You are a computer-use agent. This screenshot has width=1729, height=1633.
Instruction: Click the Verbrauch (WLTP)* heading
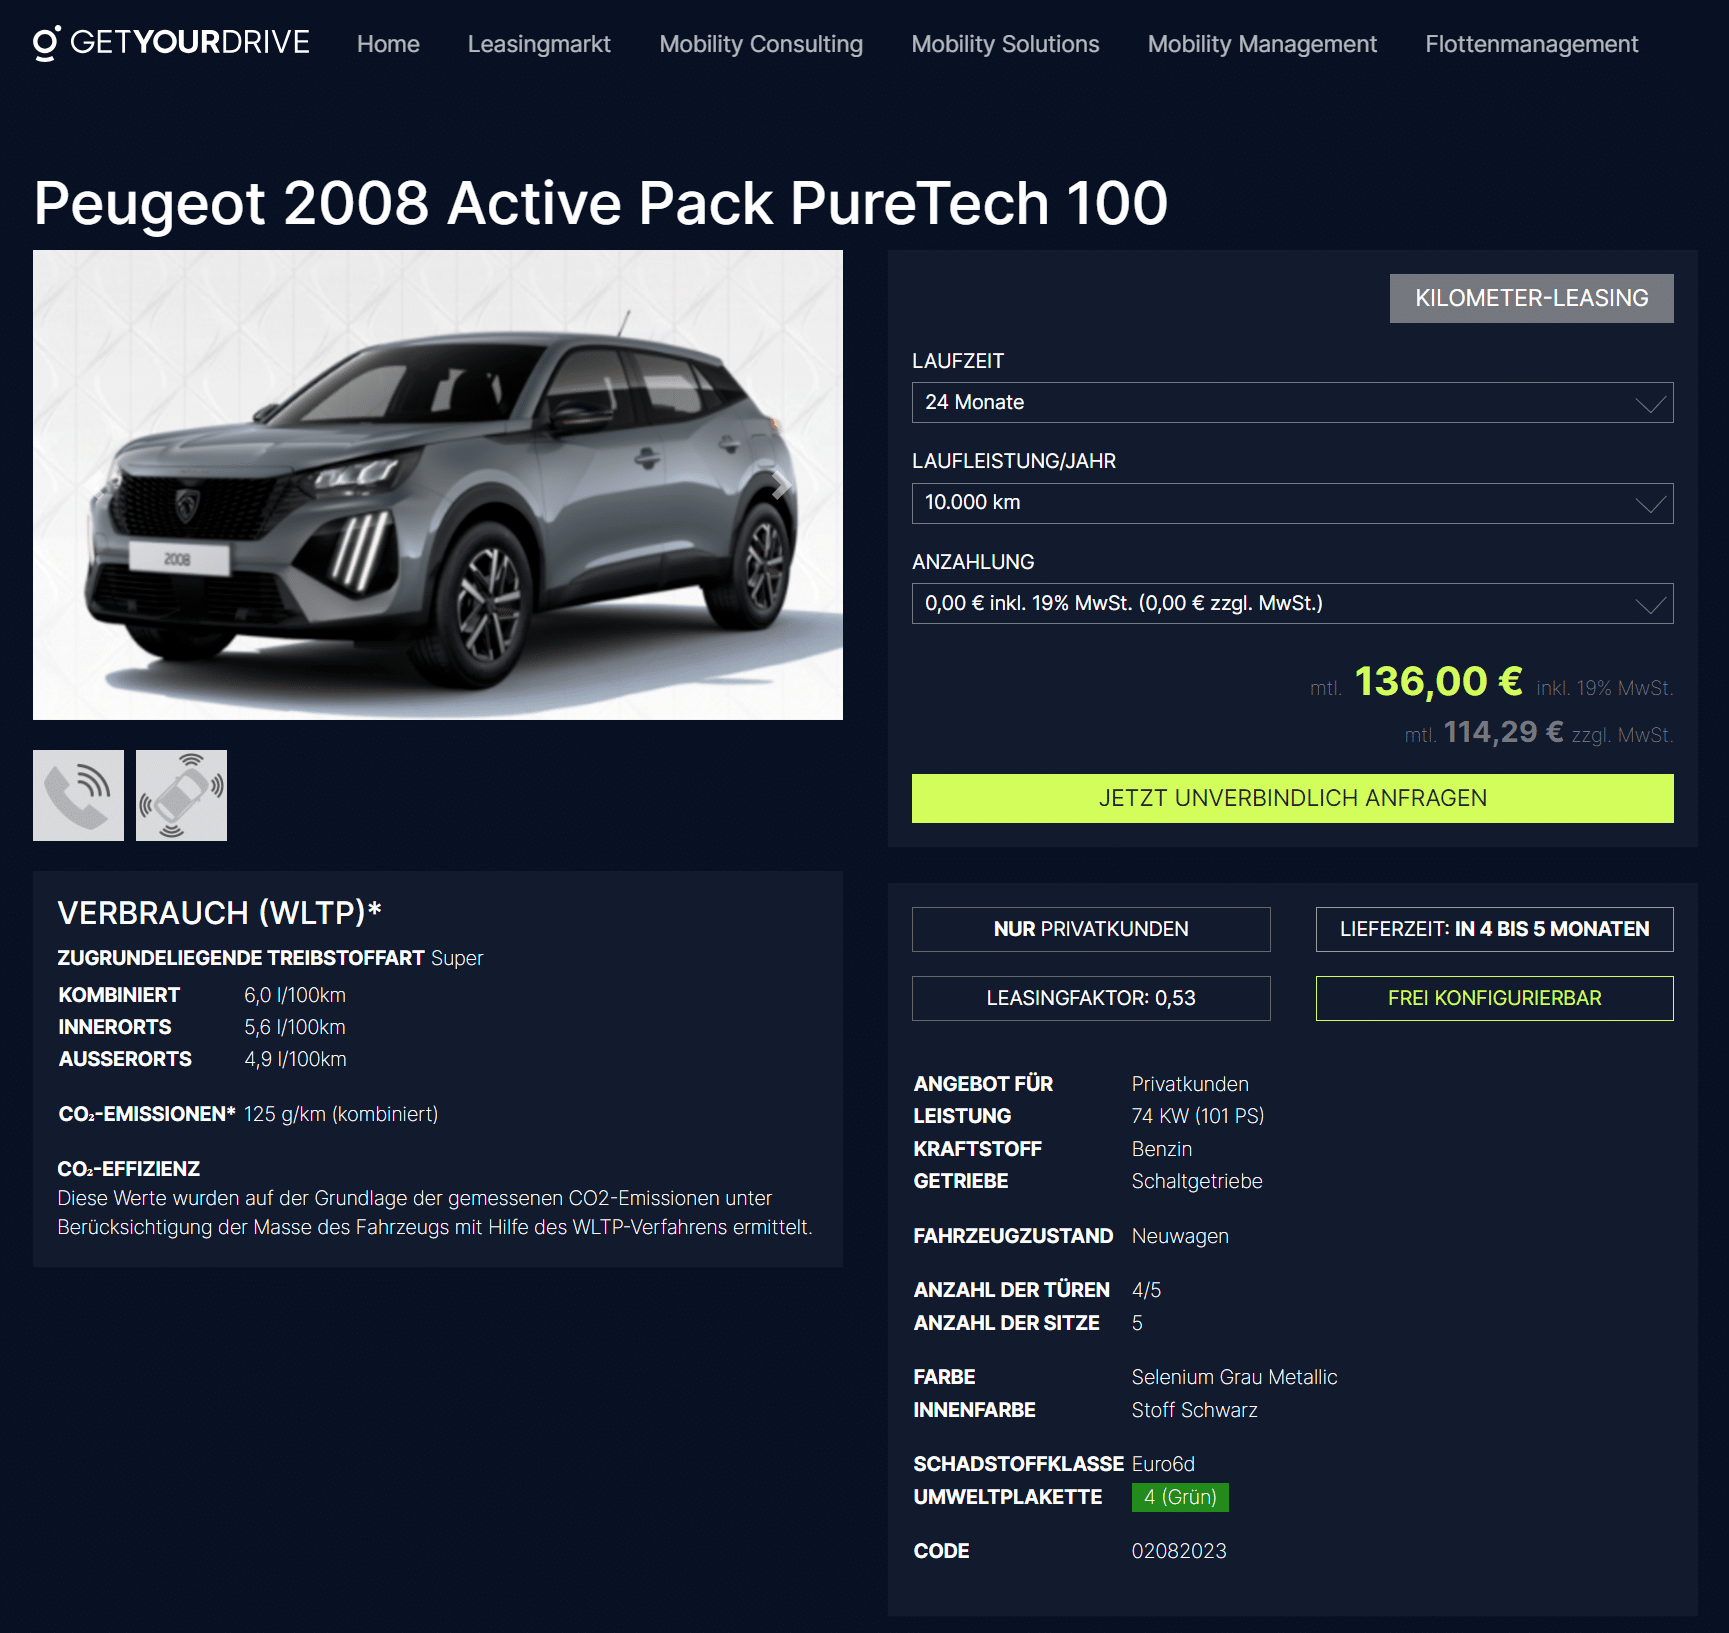[x=220, y=912]
